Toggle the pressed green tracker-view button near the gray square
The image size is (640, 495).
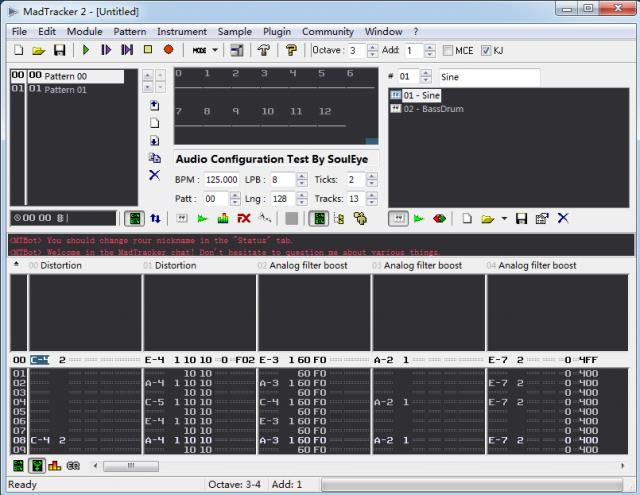(319, 218)
